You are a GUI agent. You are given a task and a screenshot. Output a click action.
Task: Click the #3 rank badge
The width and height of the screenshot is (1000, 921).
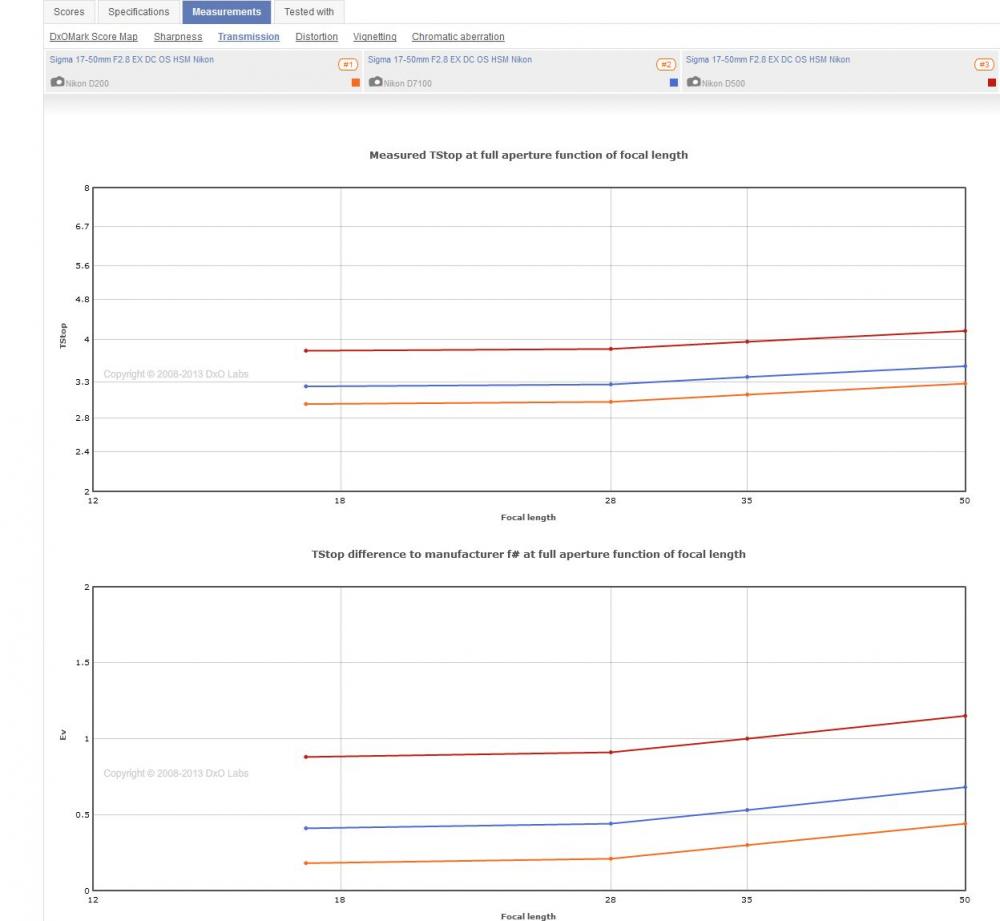tap(984, 64)
